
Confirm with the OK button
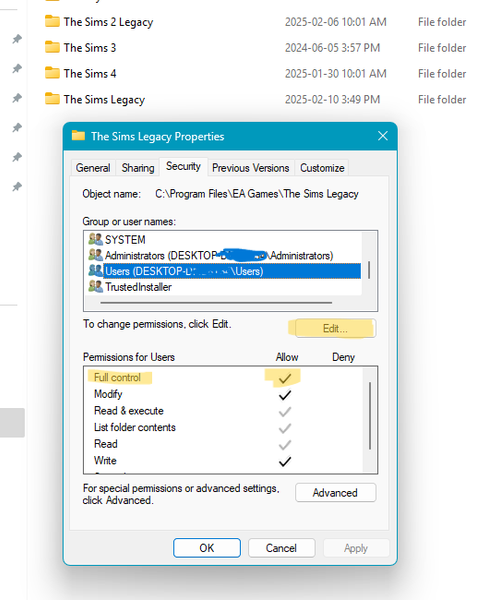[207, 548]
